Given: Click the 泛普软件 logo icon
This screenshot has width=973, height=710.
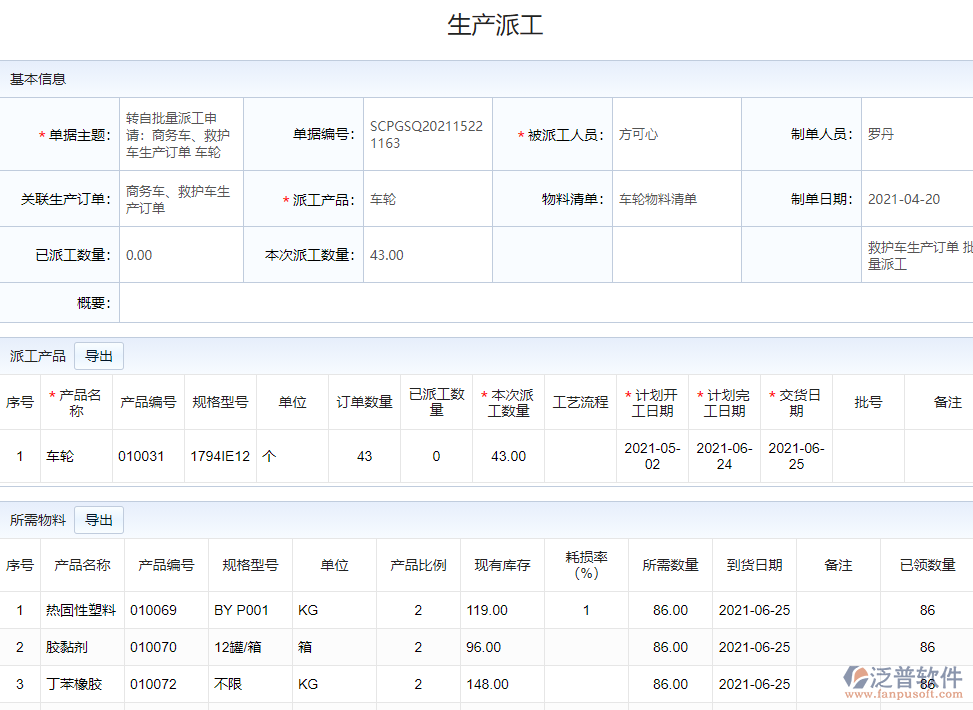Looking at the screenshot, I should [855, 678].
